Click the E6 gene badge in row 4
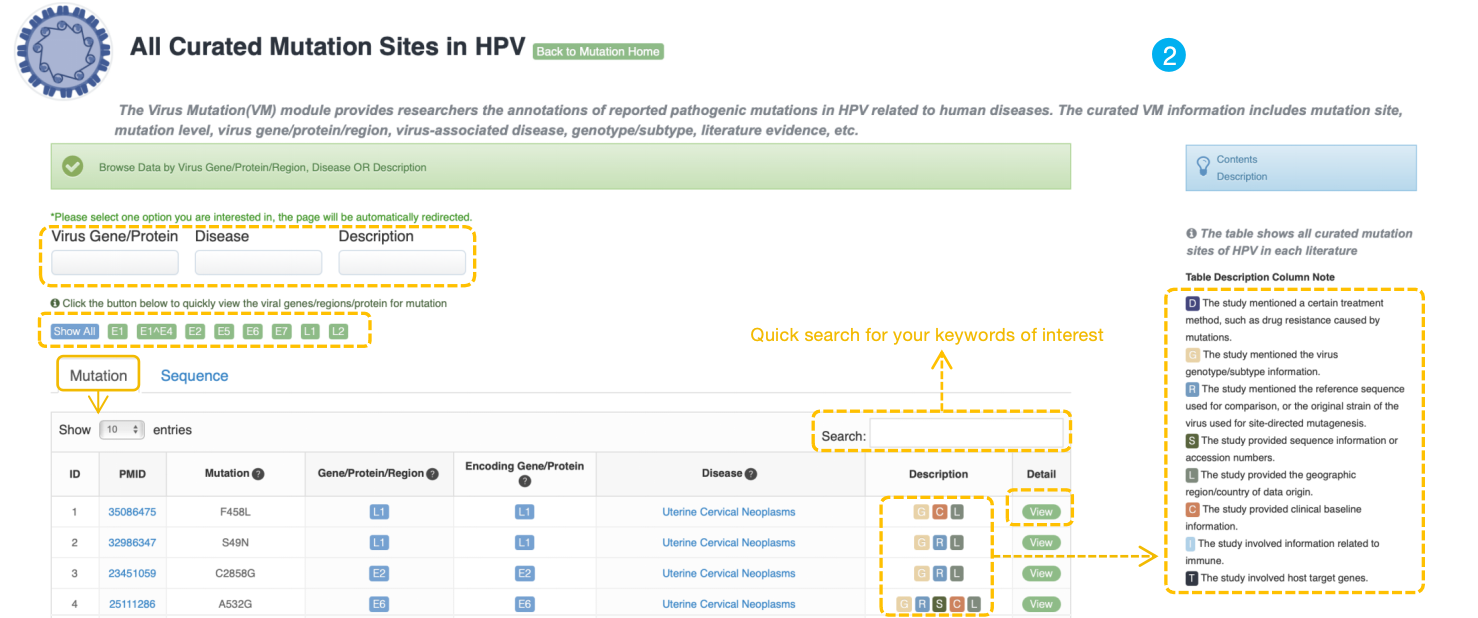The height and width of the screenshot is (618, 1478). coord(379,604)
